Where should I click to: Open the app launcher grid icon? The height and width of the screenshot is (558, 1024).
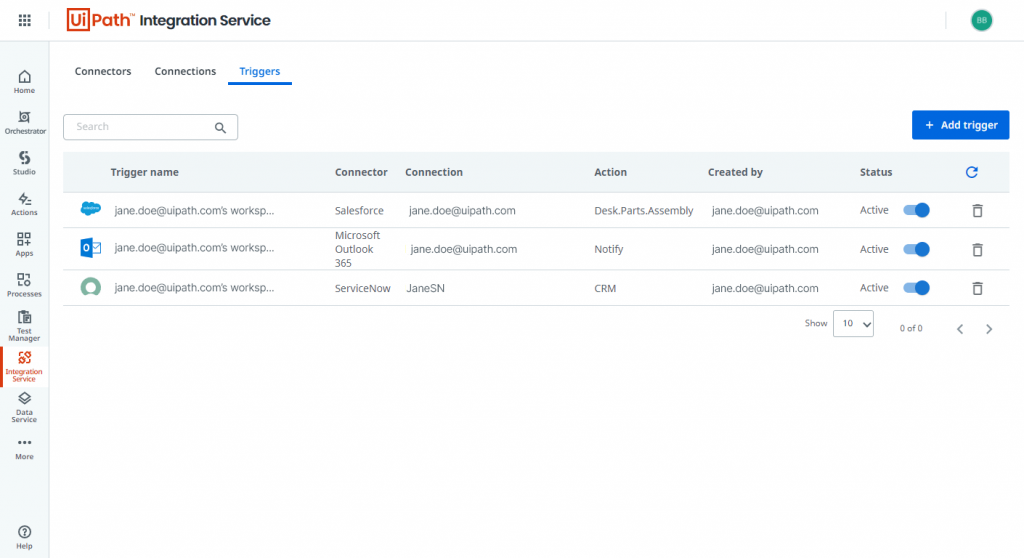(25, 20)
